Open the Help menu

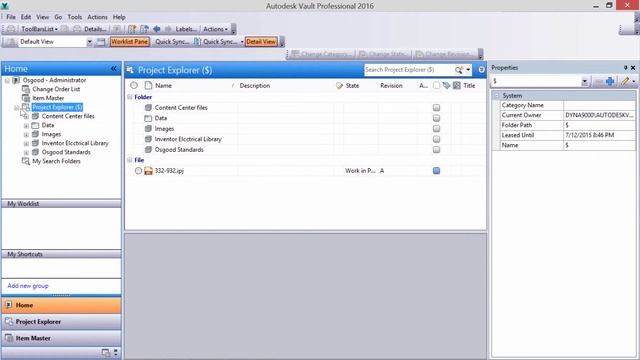pos(119,17)
